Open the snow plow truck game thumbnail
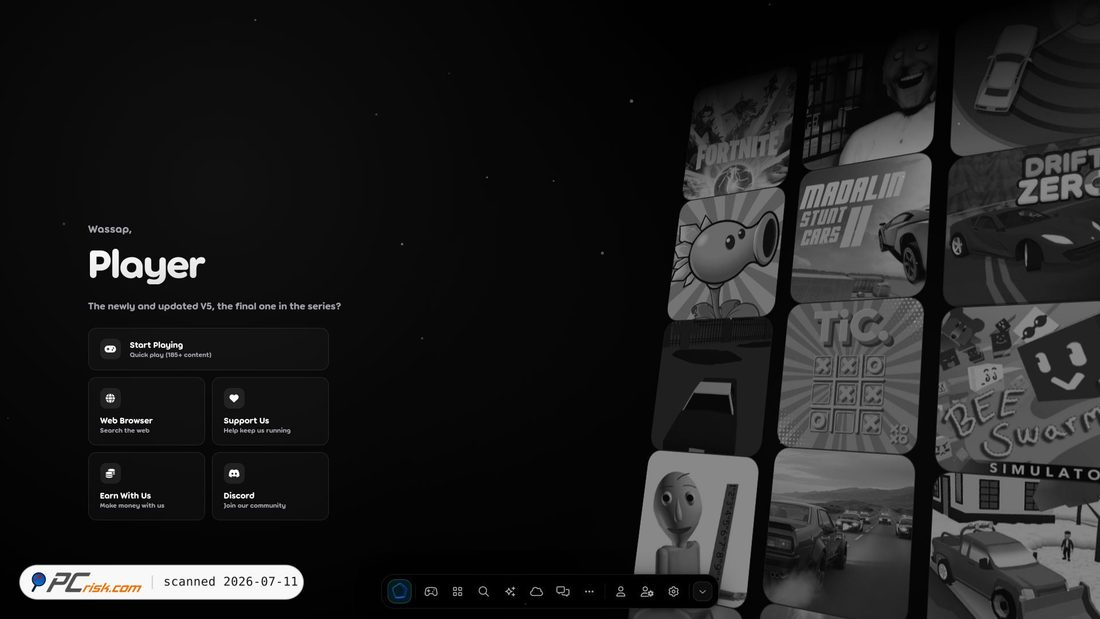Viewport: 1100px width, 619px height. click(x=1015, y=547)
